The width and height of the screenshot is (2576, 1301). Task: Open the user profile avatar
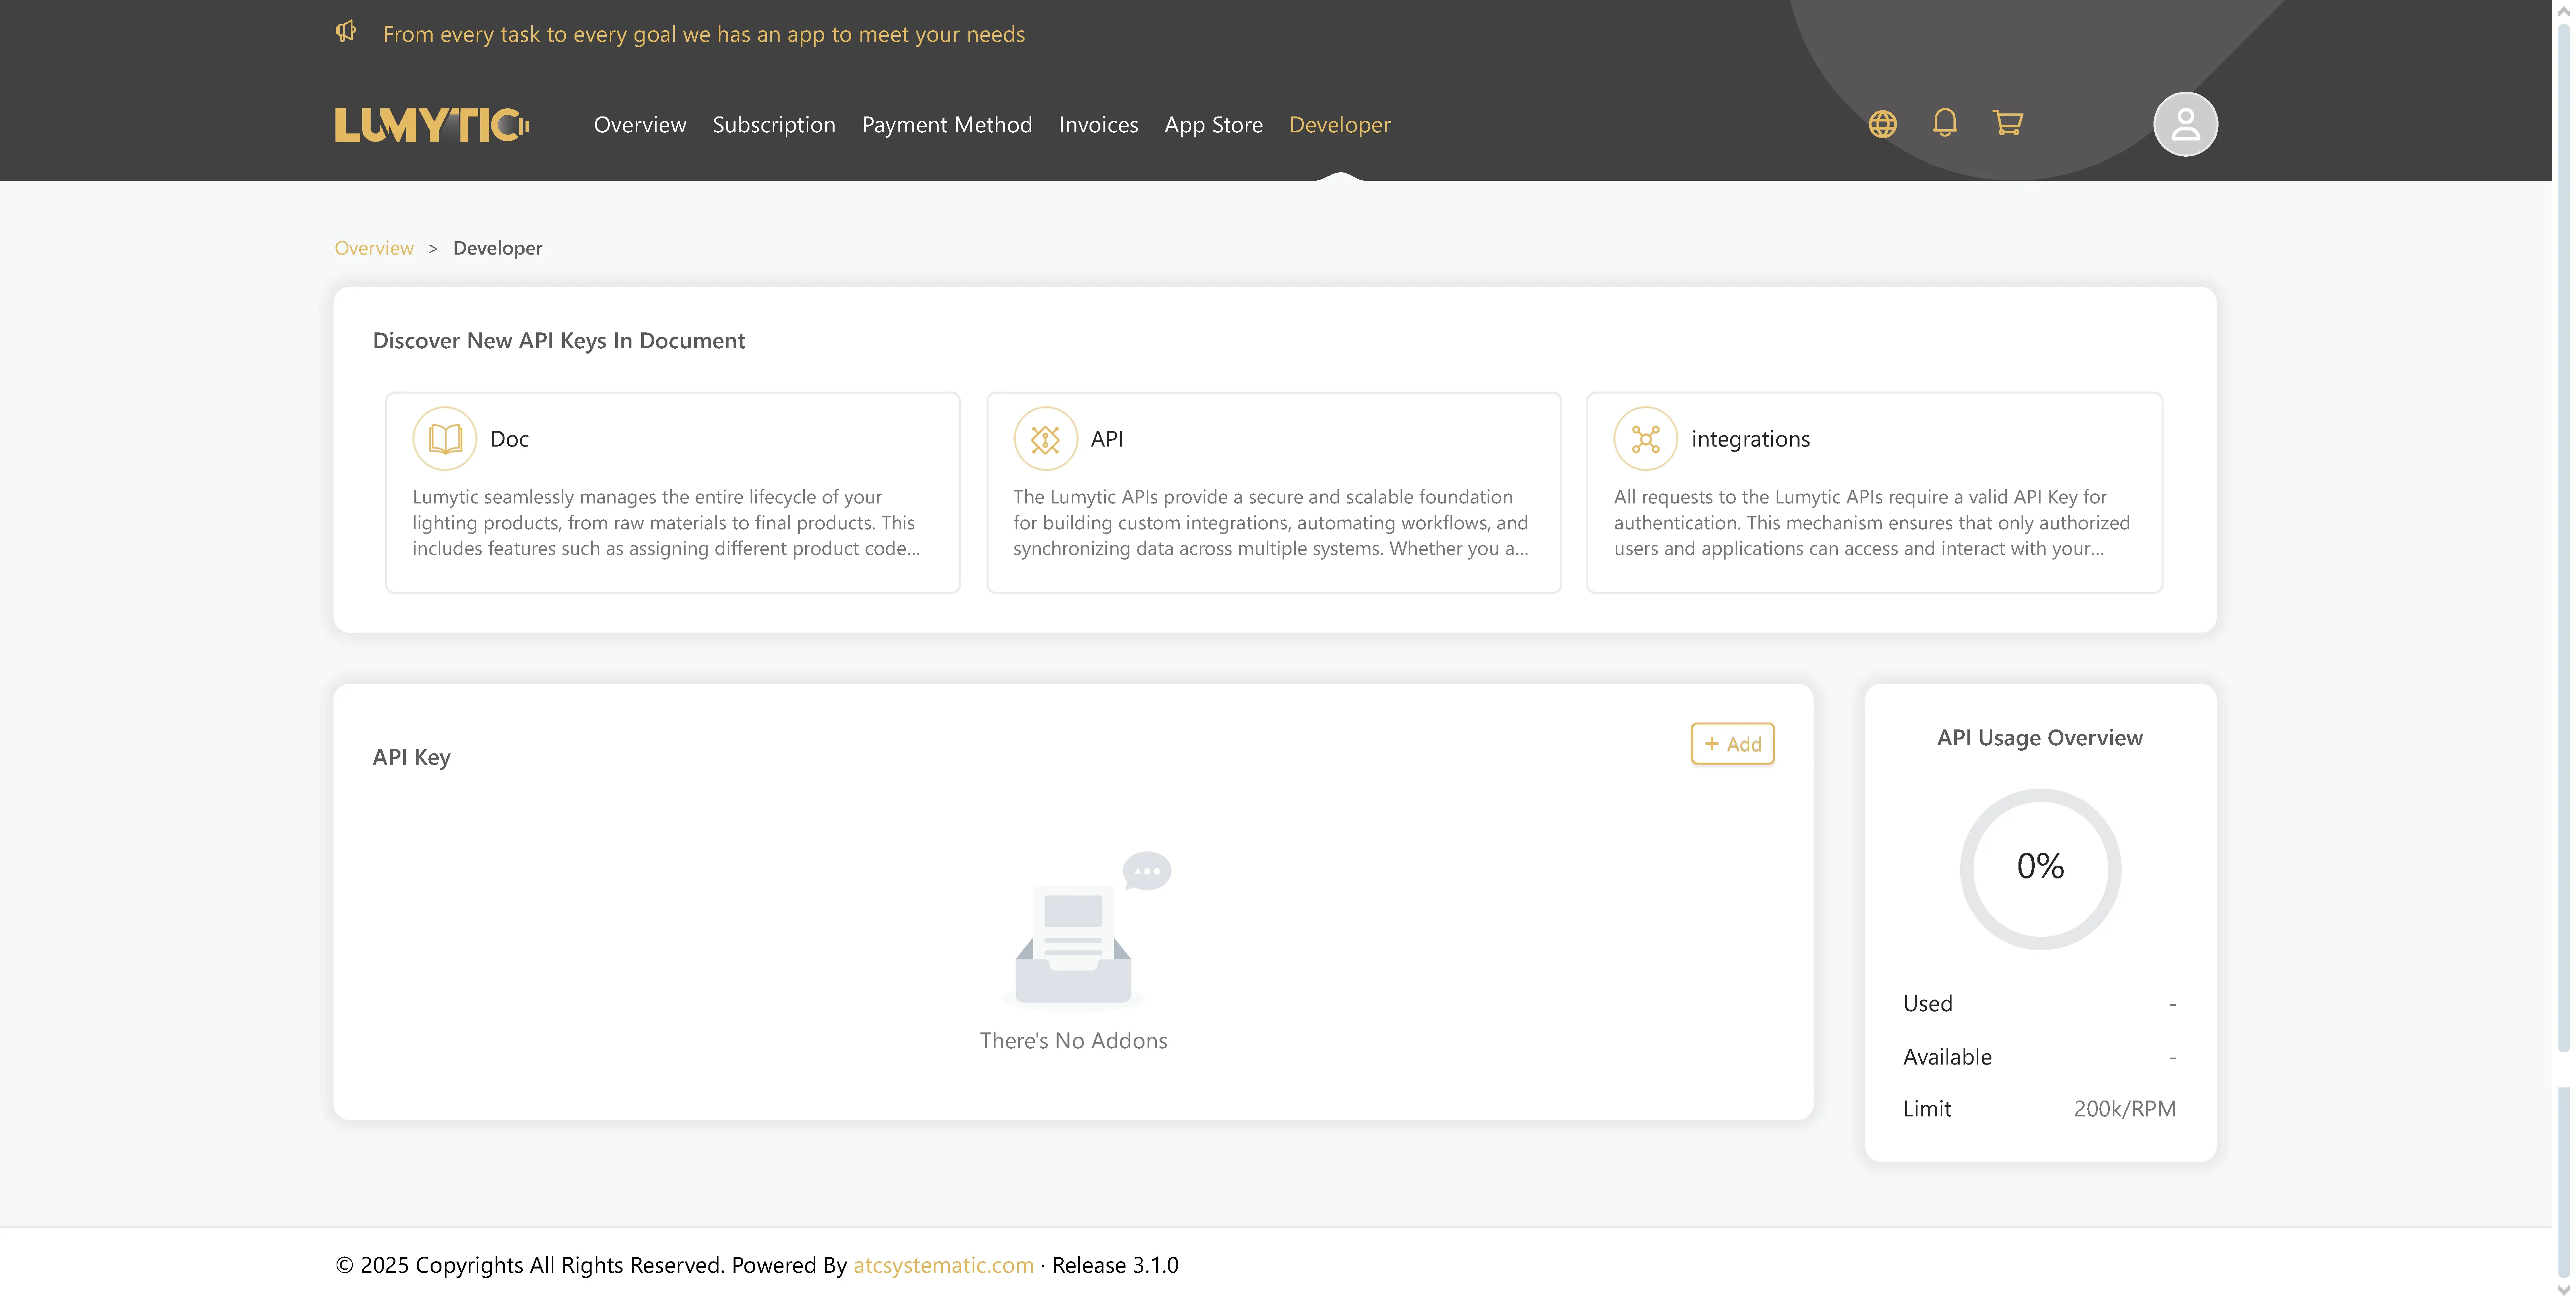2185,124
